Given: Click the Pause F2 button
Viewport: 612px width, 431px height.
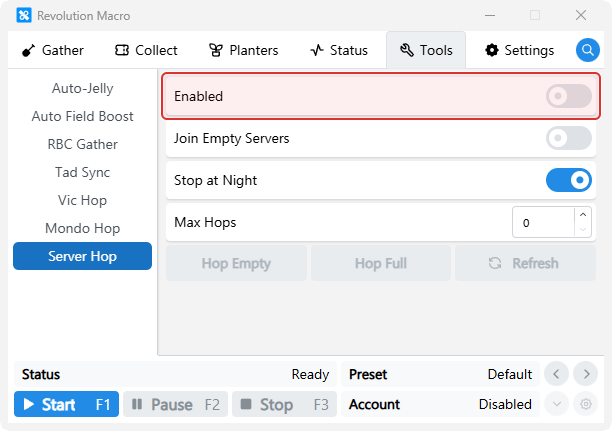Looking at the screenshot, I should tap(176, 404).
